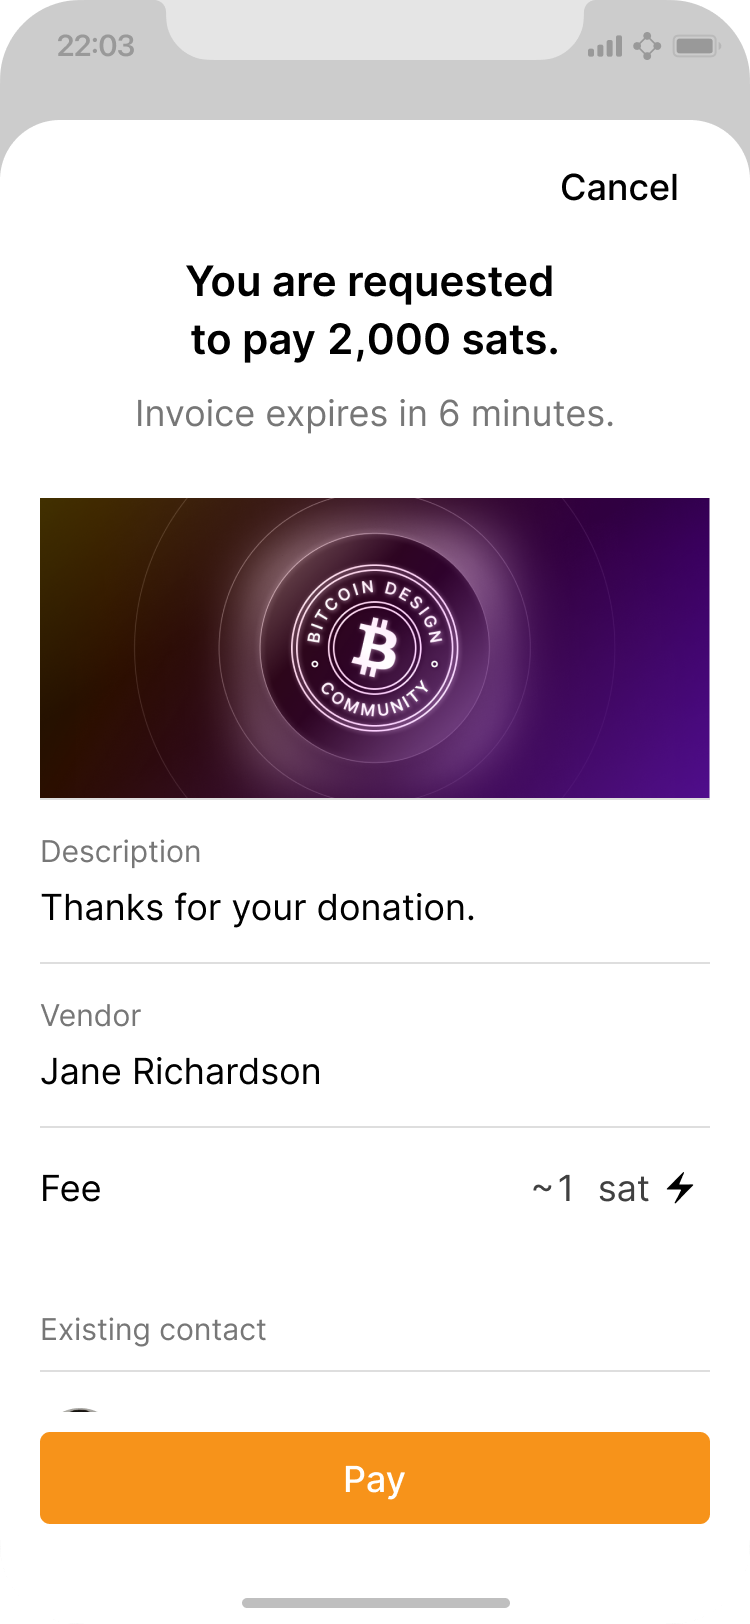The image size is (750, 1624).
Task: Click the network icon beside battery
Action: [648, 46]
